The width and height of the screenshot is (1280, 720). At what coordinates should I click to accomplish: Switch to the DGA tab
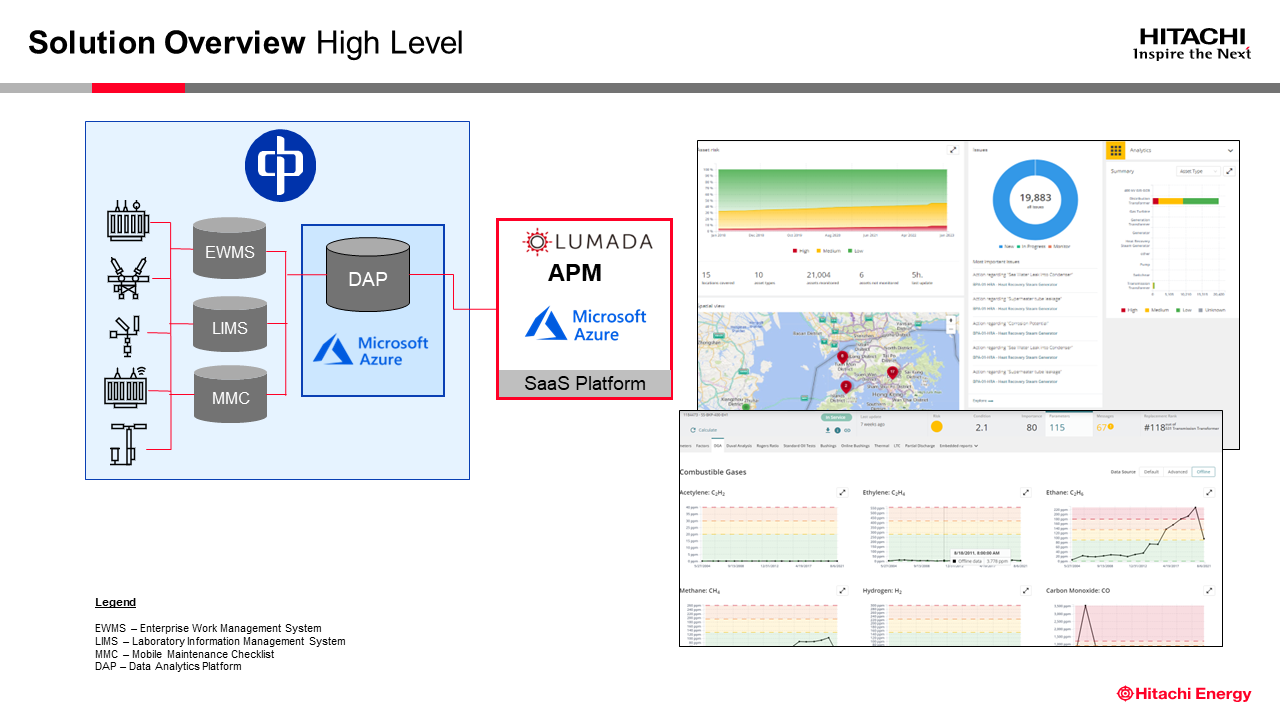coord(717,446)
